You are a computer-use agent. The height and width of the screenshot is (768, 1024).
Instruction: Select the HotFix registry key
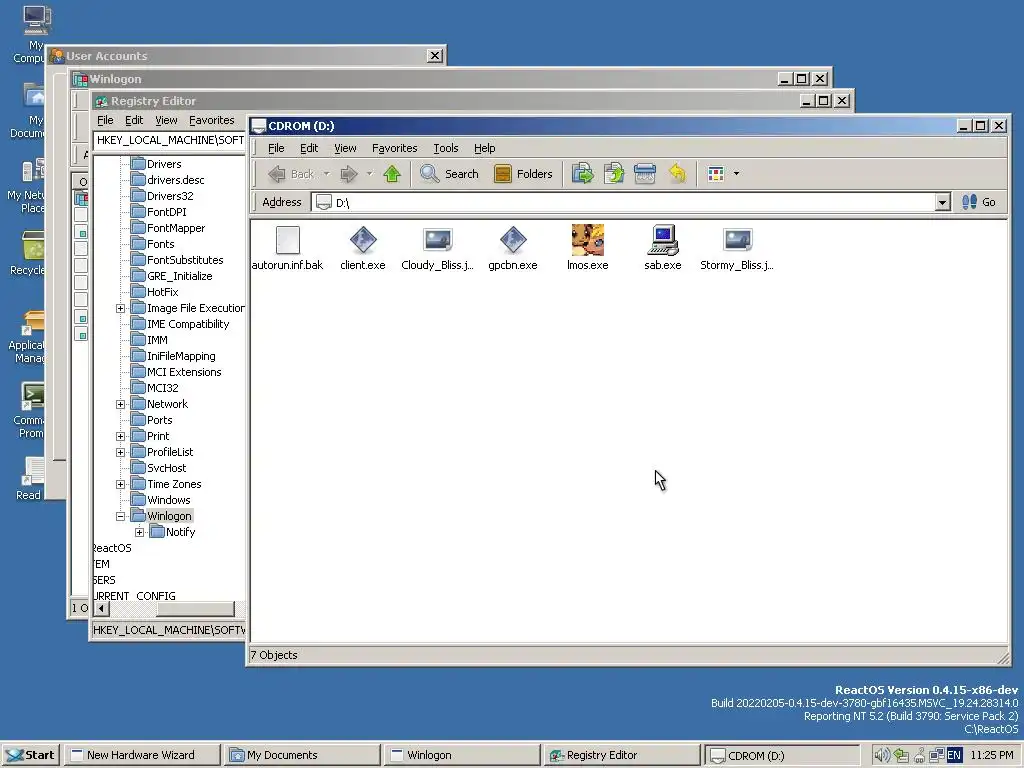tap(163, 292)
